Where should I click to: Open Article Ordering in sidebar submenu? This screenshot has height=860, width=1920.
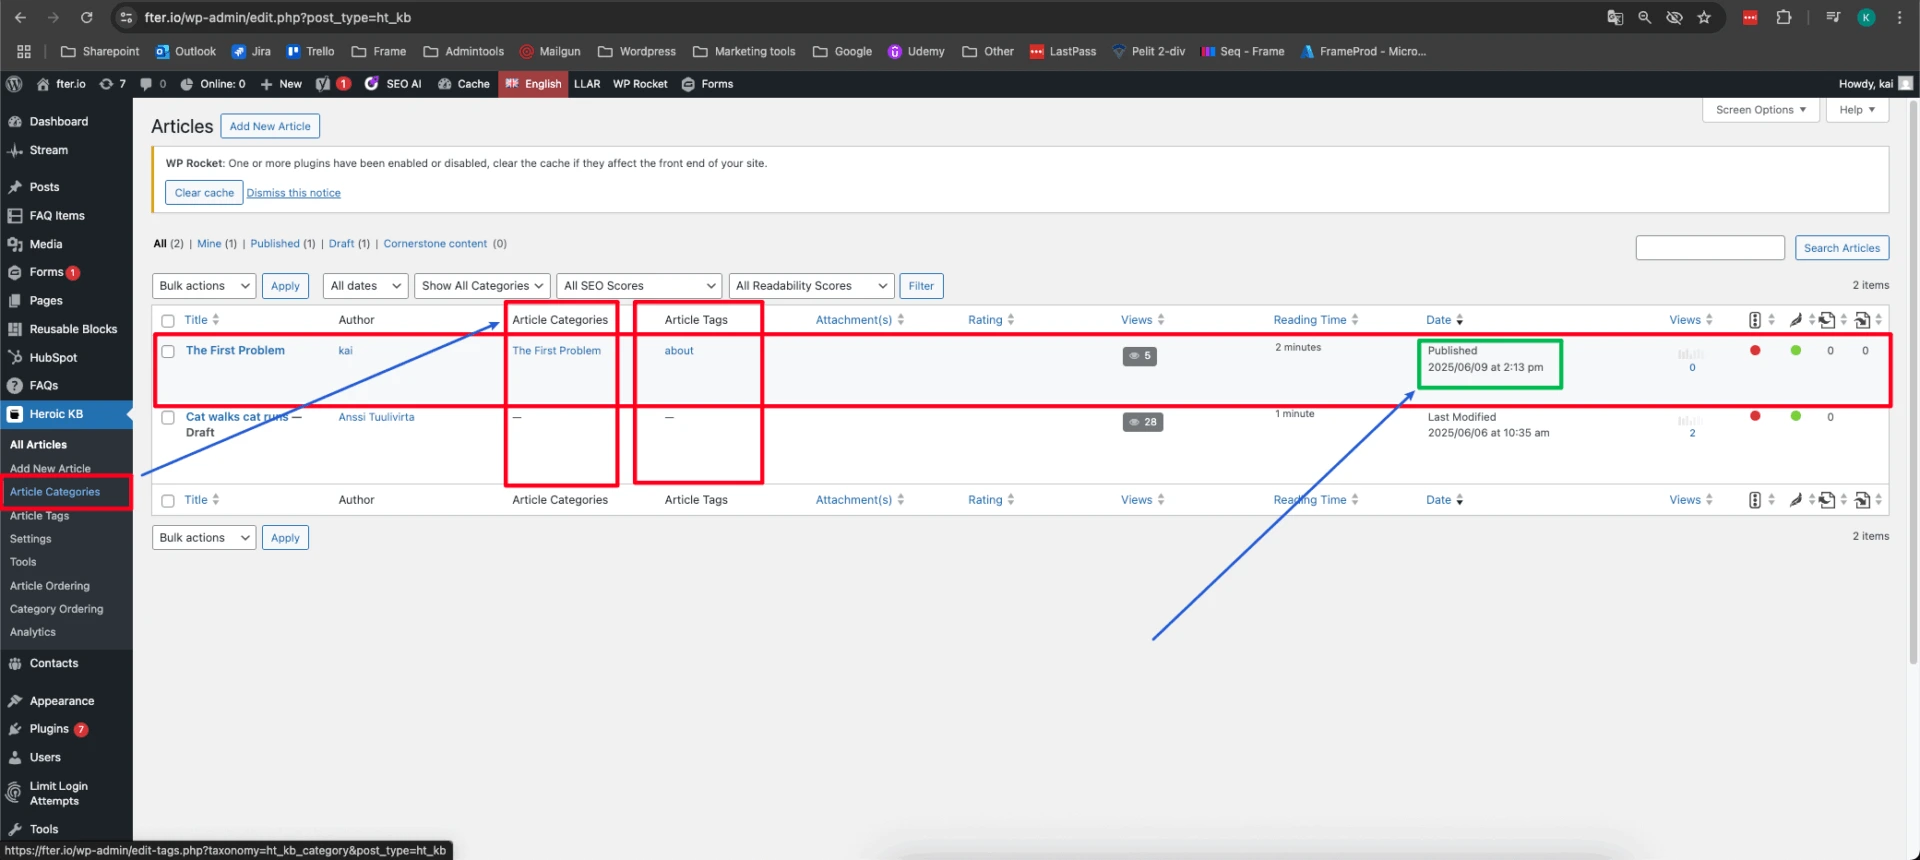pos(50,586)
